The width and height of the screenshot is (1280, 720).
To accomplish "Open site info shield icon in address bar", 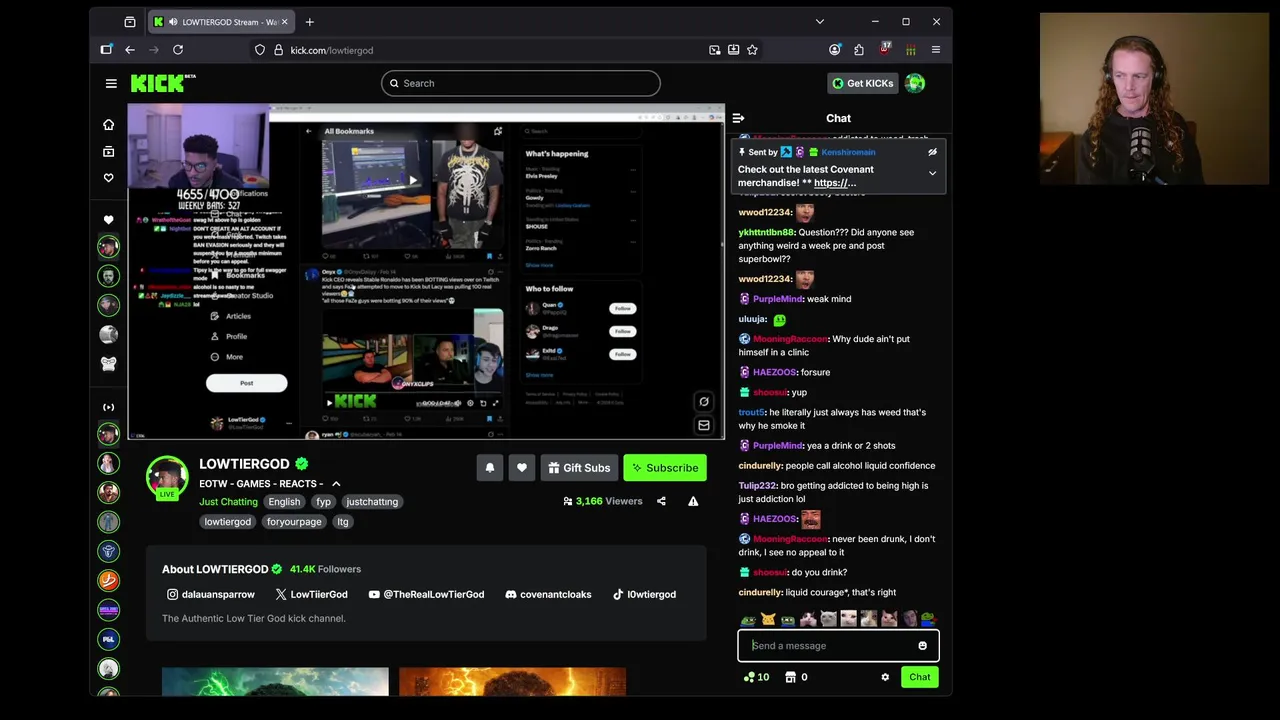I will 260,50.
